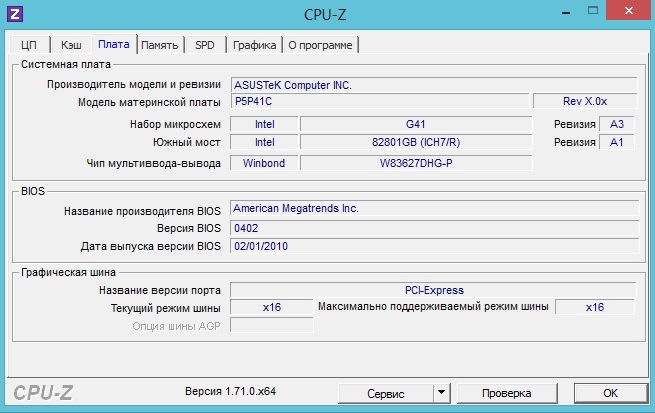Select the BIOS version 0402 value
The height and width of the screenshot is (413, 655).
(x=434, y=228)
